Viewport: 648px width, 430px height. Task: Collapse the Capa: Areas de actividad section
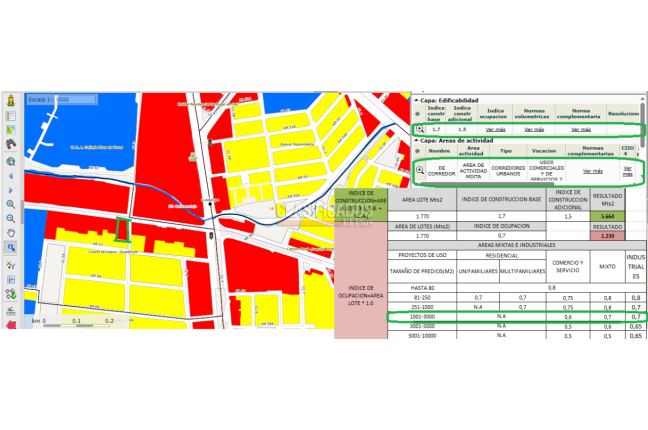tap(417, 141)
